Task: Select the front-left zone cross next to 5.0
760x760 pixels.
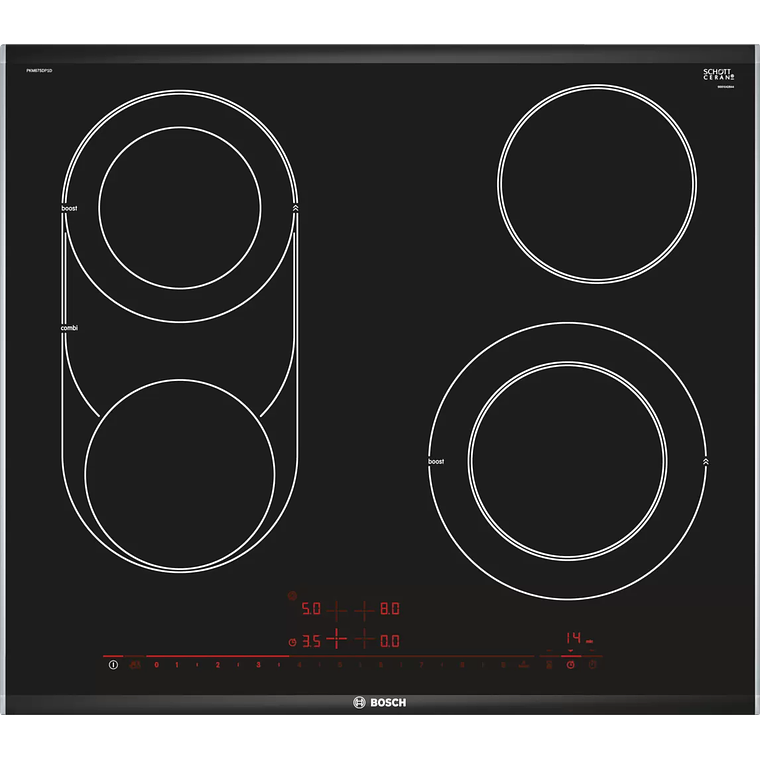Action: (336, 608)
